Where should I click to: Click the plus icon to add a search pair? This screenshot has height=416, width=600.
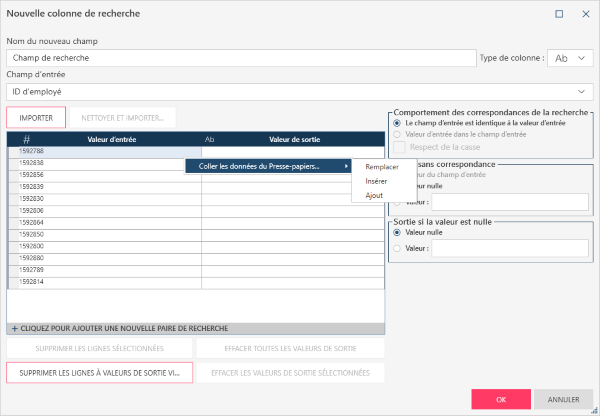coord(14,328)
